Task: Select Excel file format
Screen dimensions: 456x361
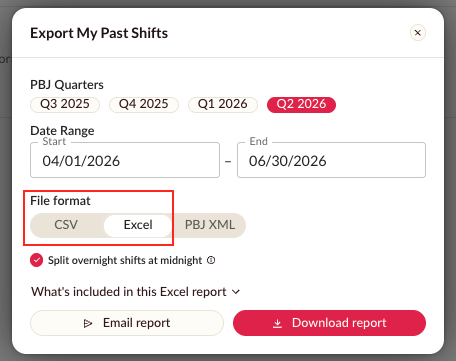Action: point(138,225)
